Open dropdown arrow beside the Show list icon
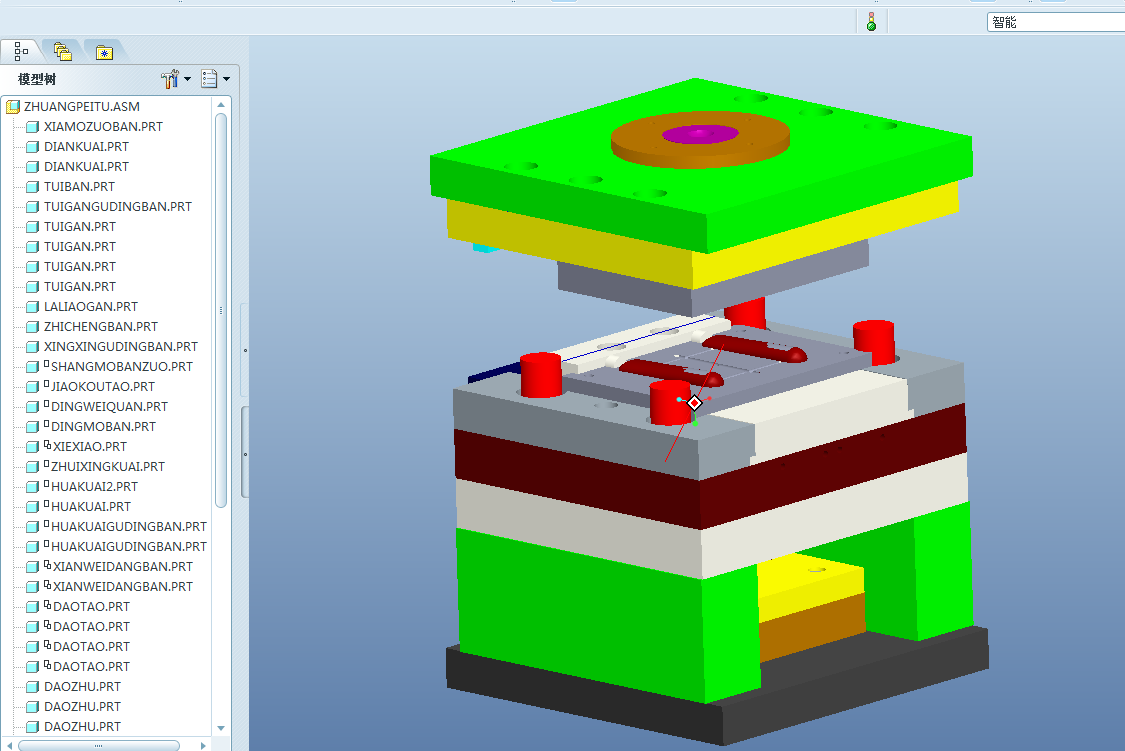 227,79
